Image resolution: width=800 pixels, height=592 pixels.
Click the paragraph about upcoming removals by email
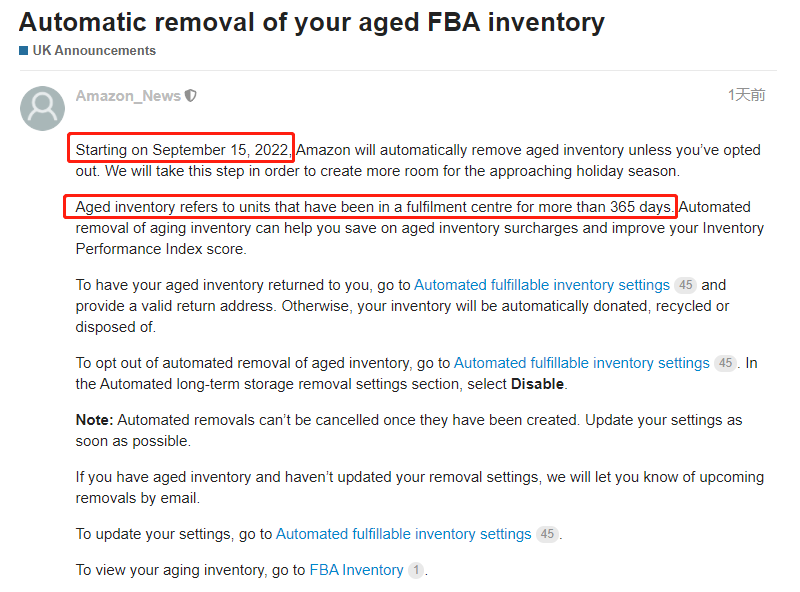click(x=419, y=486)
